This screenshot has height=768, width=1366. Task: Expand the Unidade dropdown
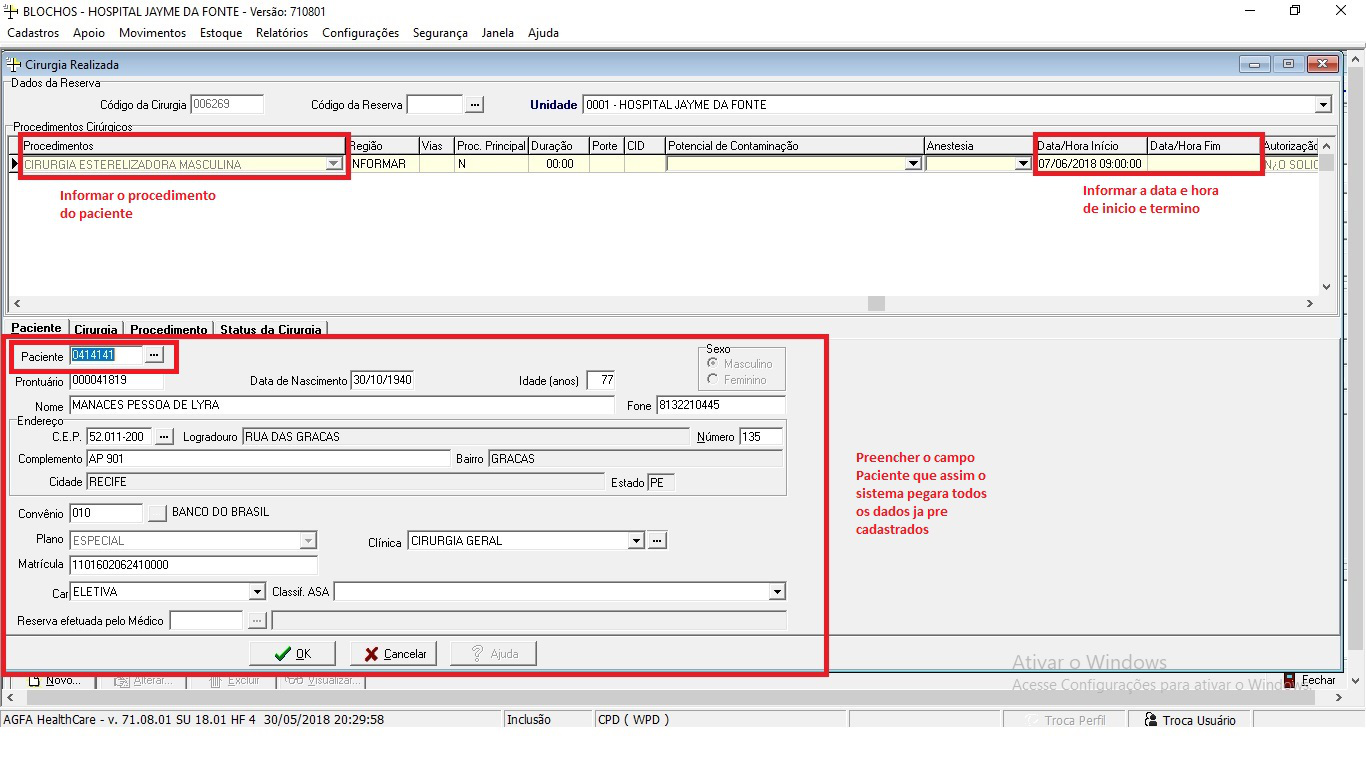coord(1323,105)
